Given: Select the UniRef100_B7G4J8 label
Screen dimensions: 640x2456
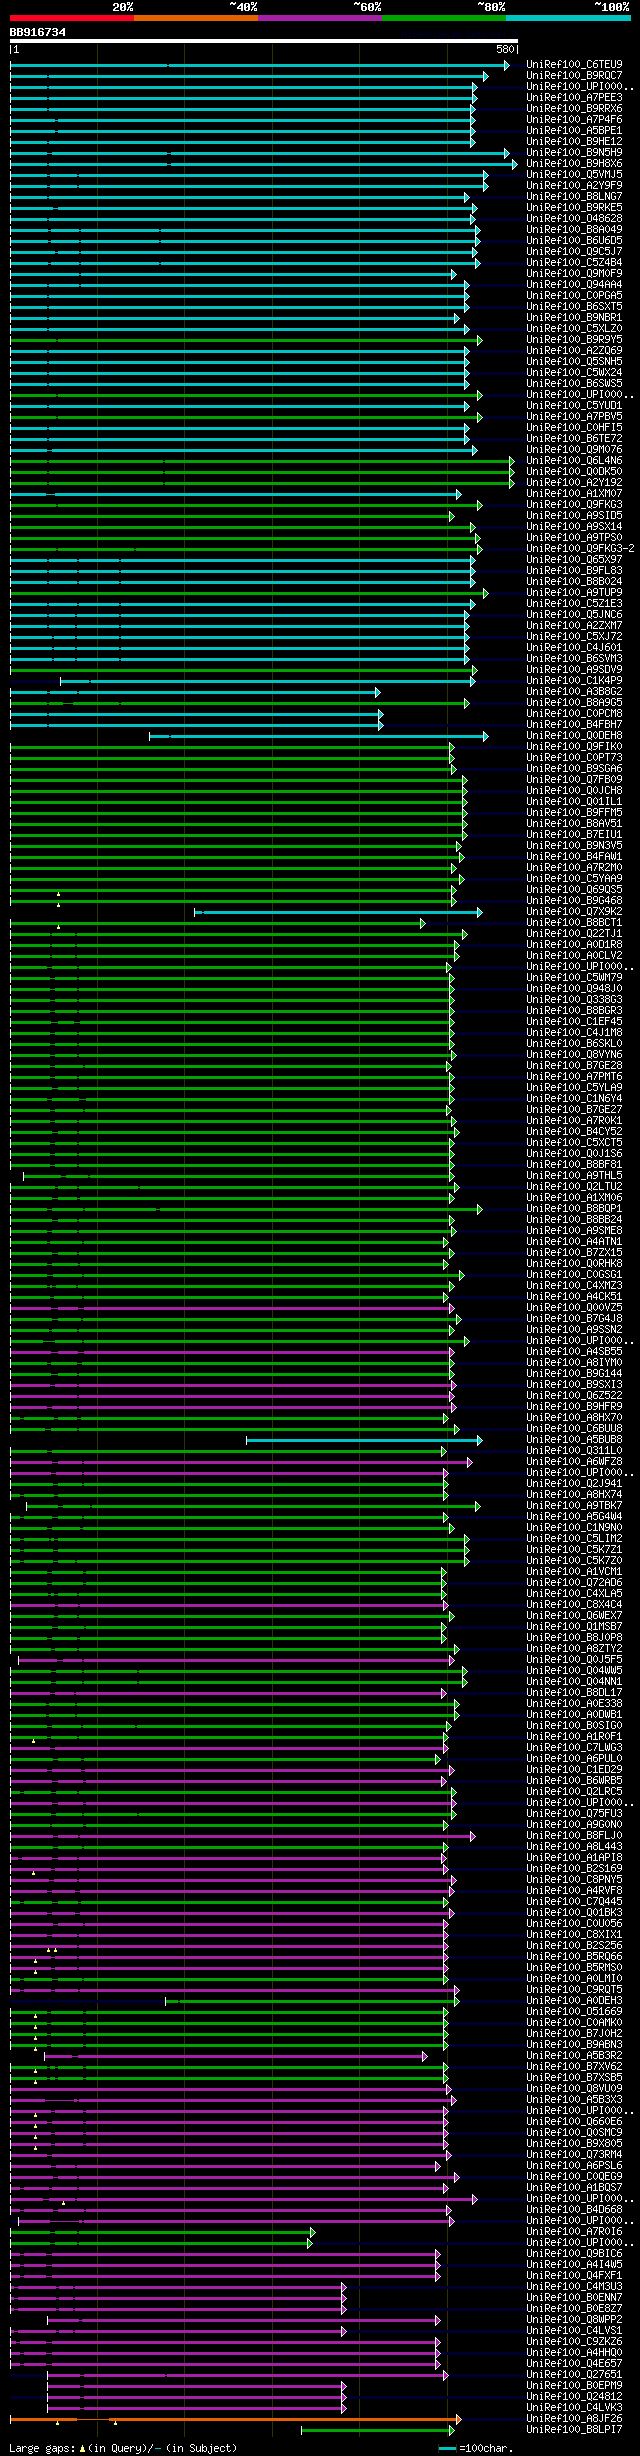Looking at the screenshot, I should tap(574, 1318).
